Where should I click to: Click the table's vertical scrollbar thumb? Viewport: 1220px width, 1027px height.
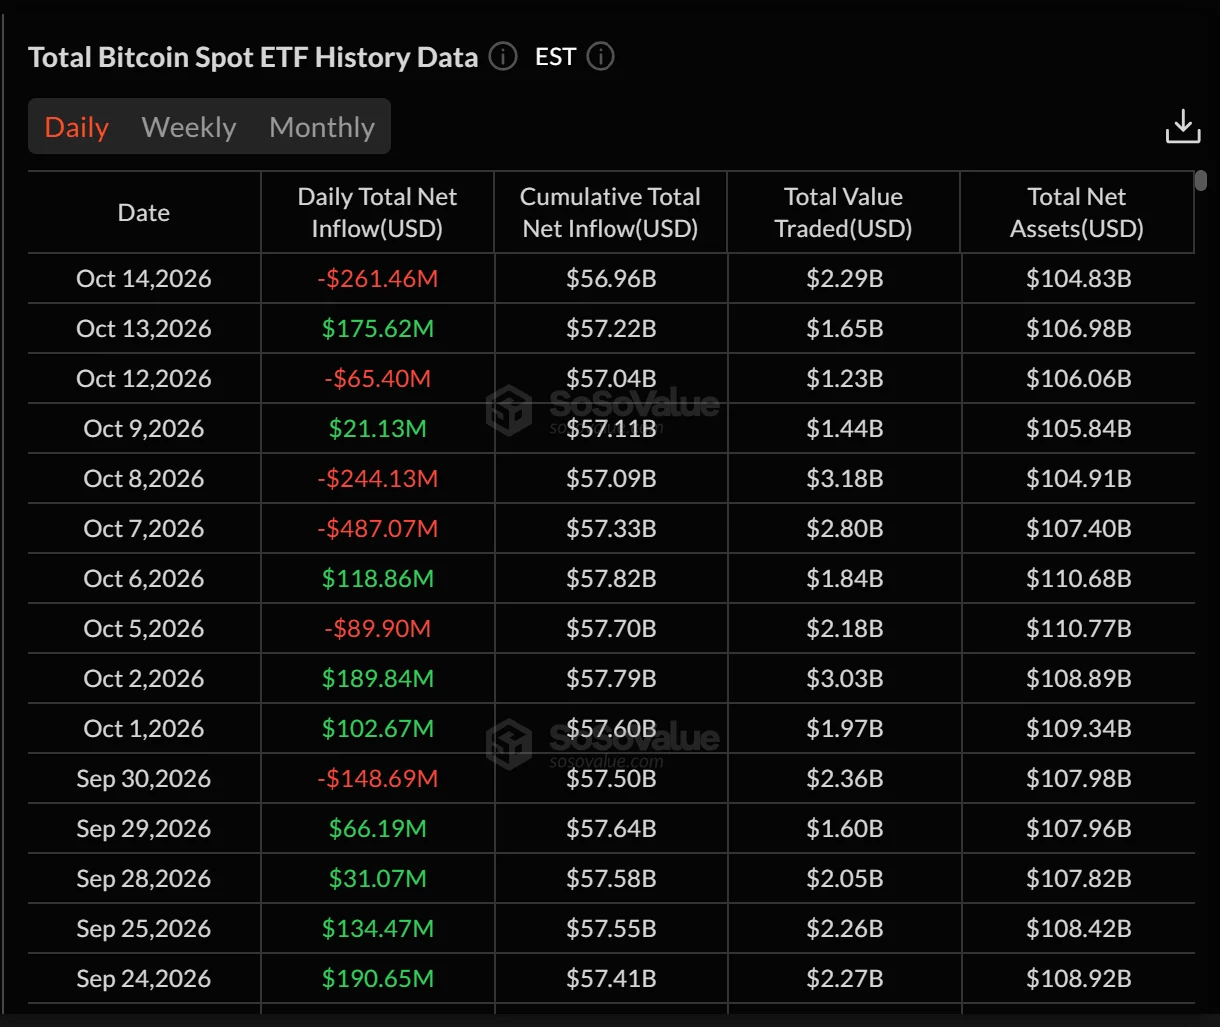pyautogui.click(x=1201, y=181)
